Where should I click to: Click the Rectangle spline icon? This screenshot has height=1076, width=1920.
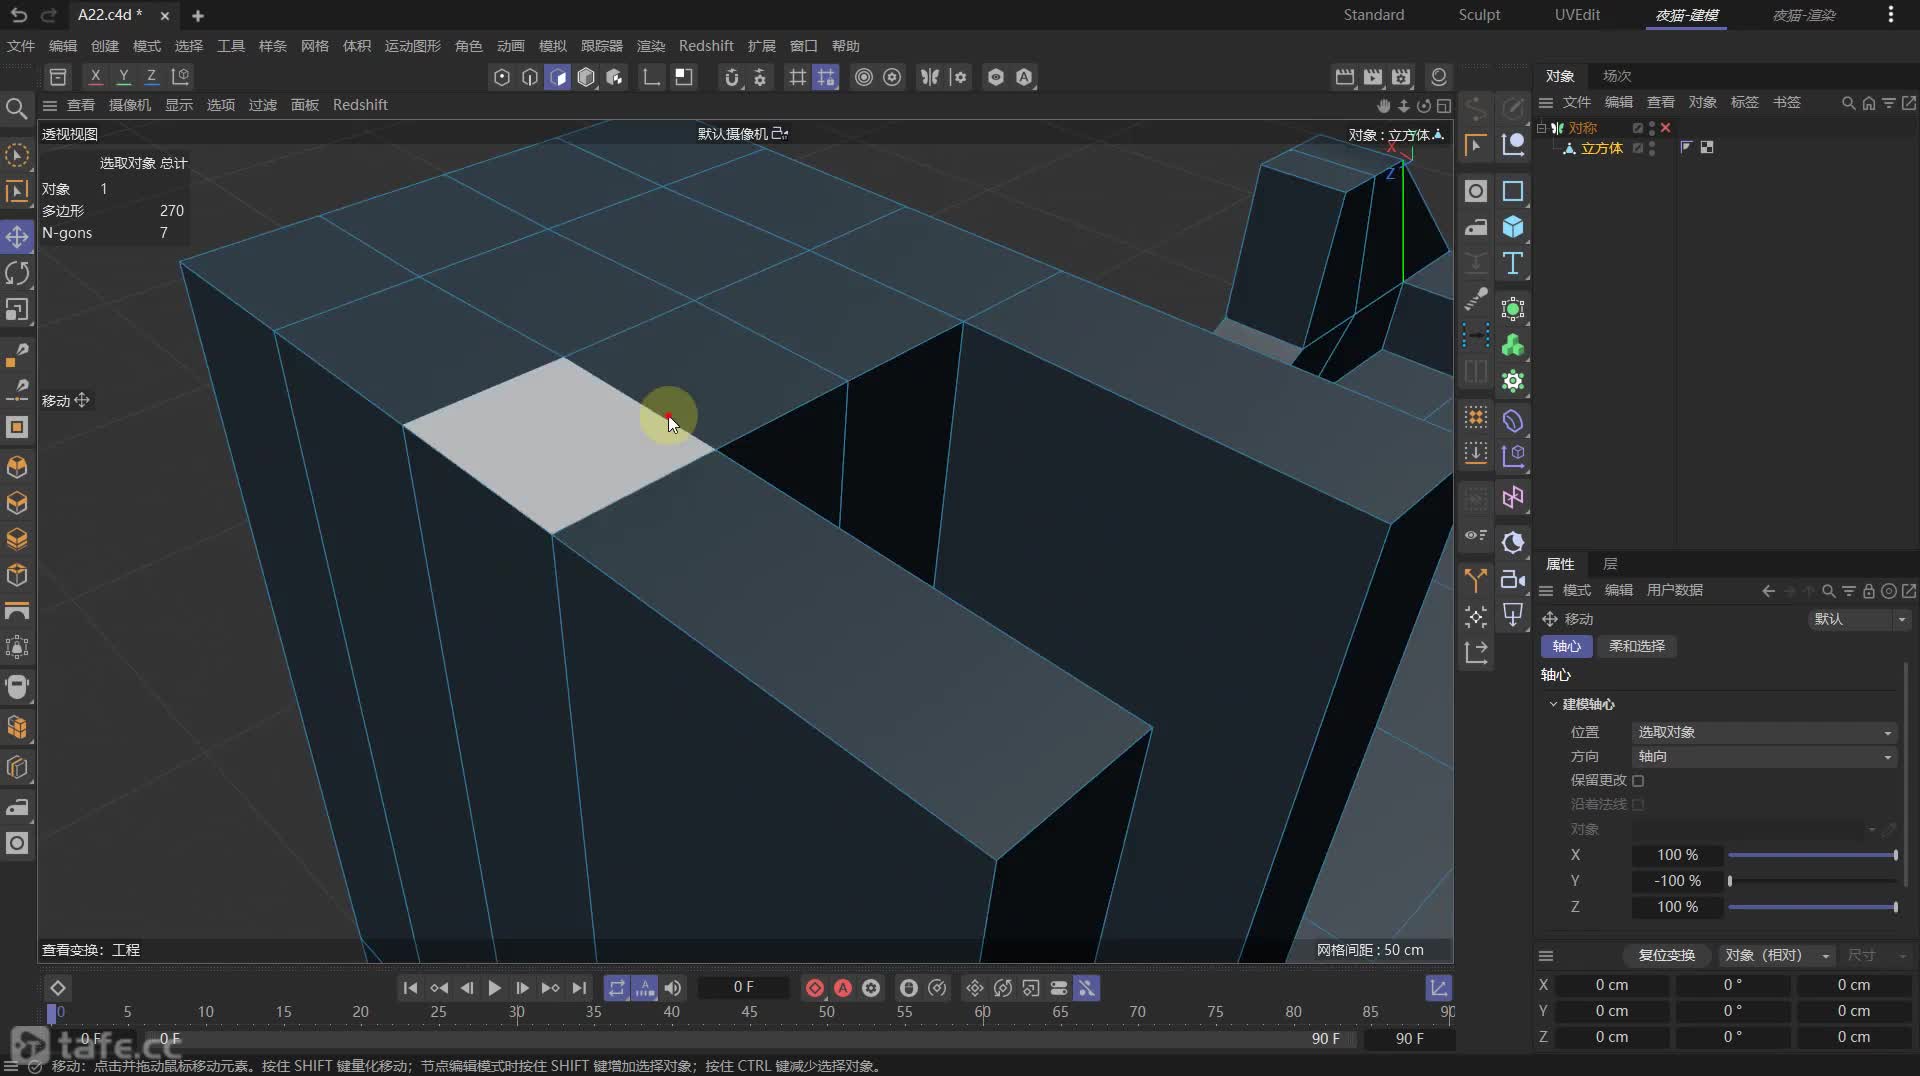(x=1513, y=191)
